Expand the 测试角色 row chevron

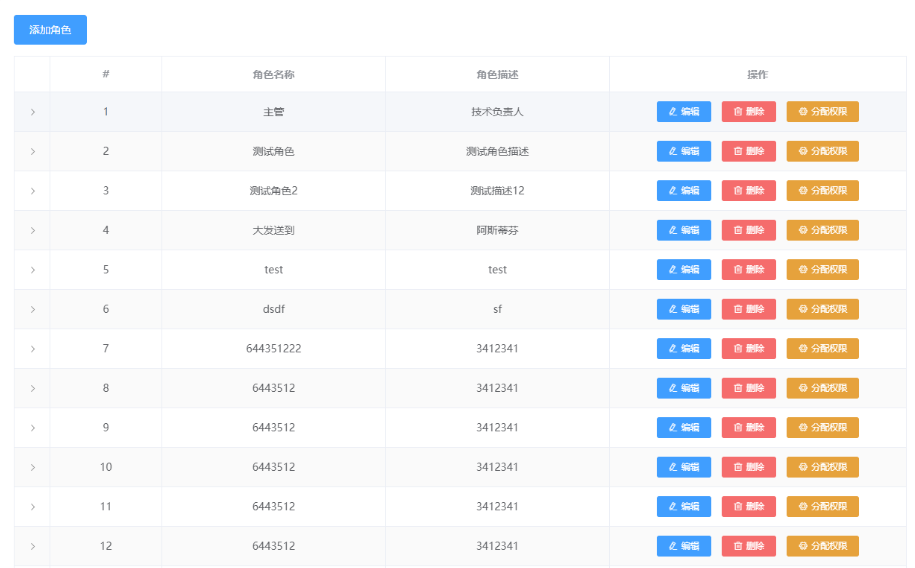click(x=32, y=151)
